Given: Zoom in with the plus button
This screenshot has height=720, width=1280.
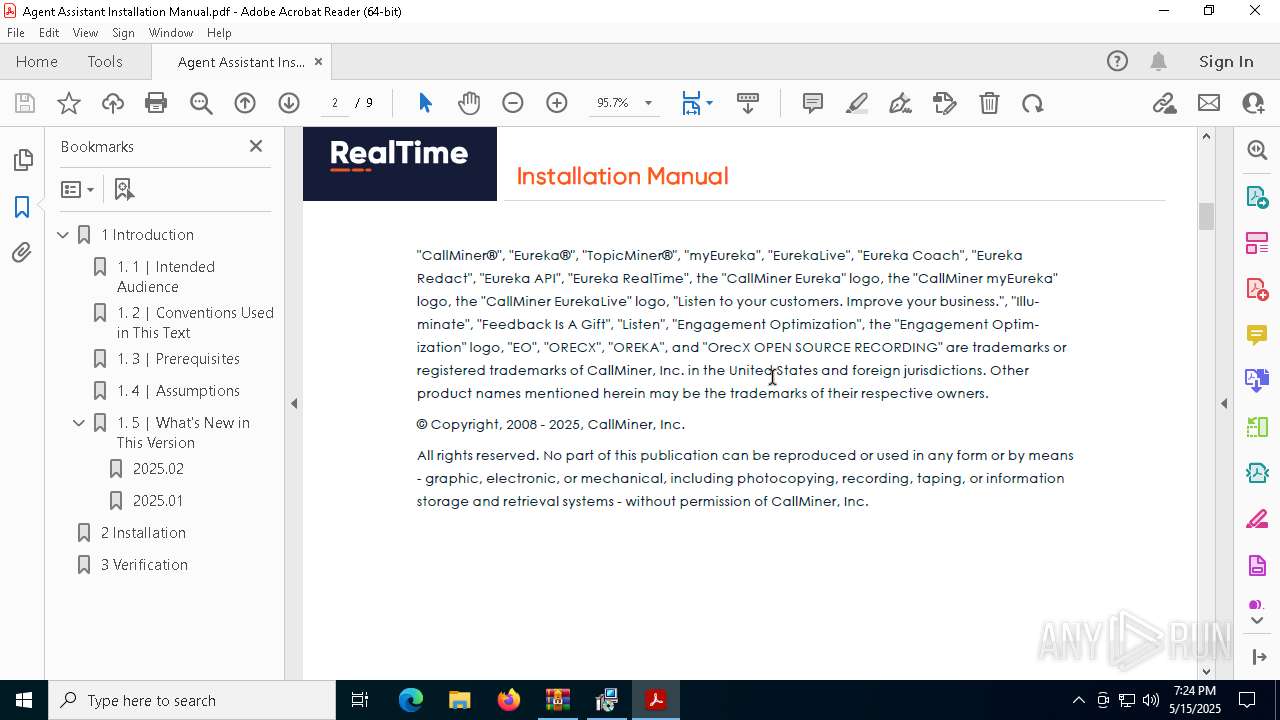Looking at the screenshot, I should 557,103.
